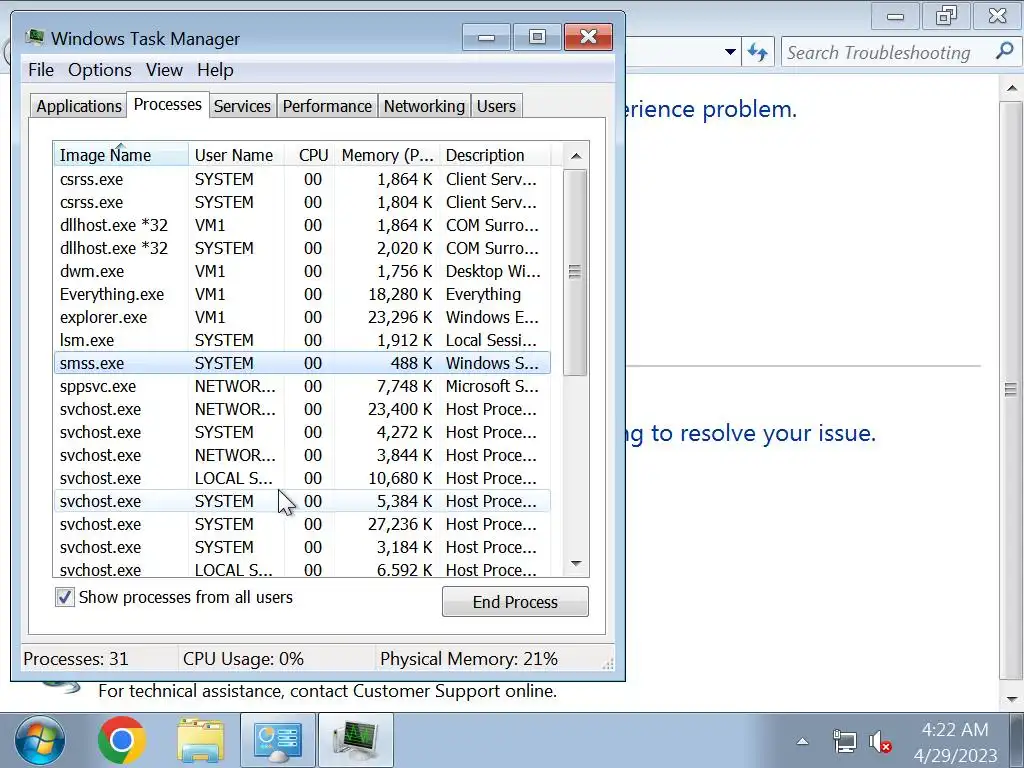Viewport: 1024px width, 768px height.
Task: Sort by User Name column header
Action: coord(236,155)
